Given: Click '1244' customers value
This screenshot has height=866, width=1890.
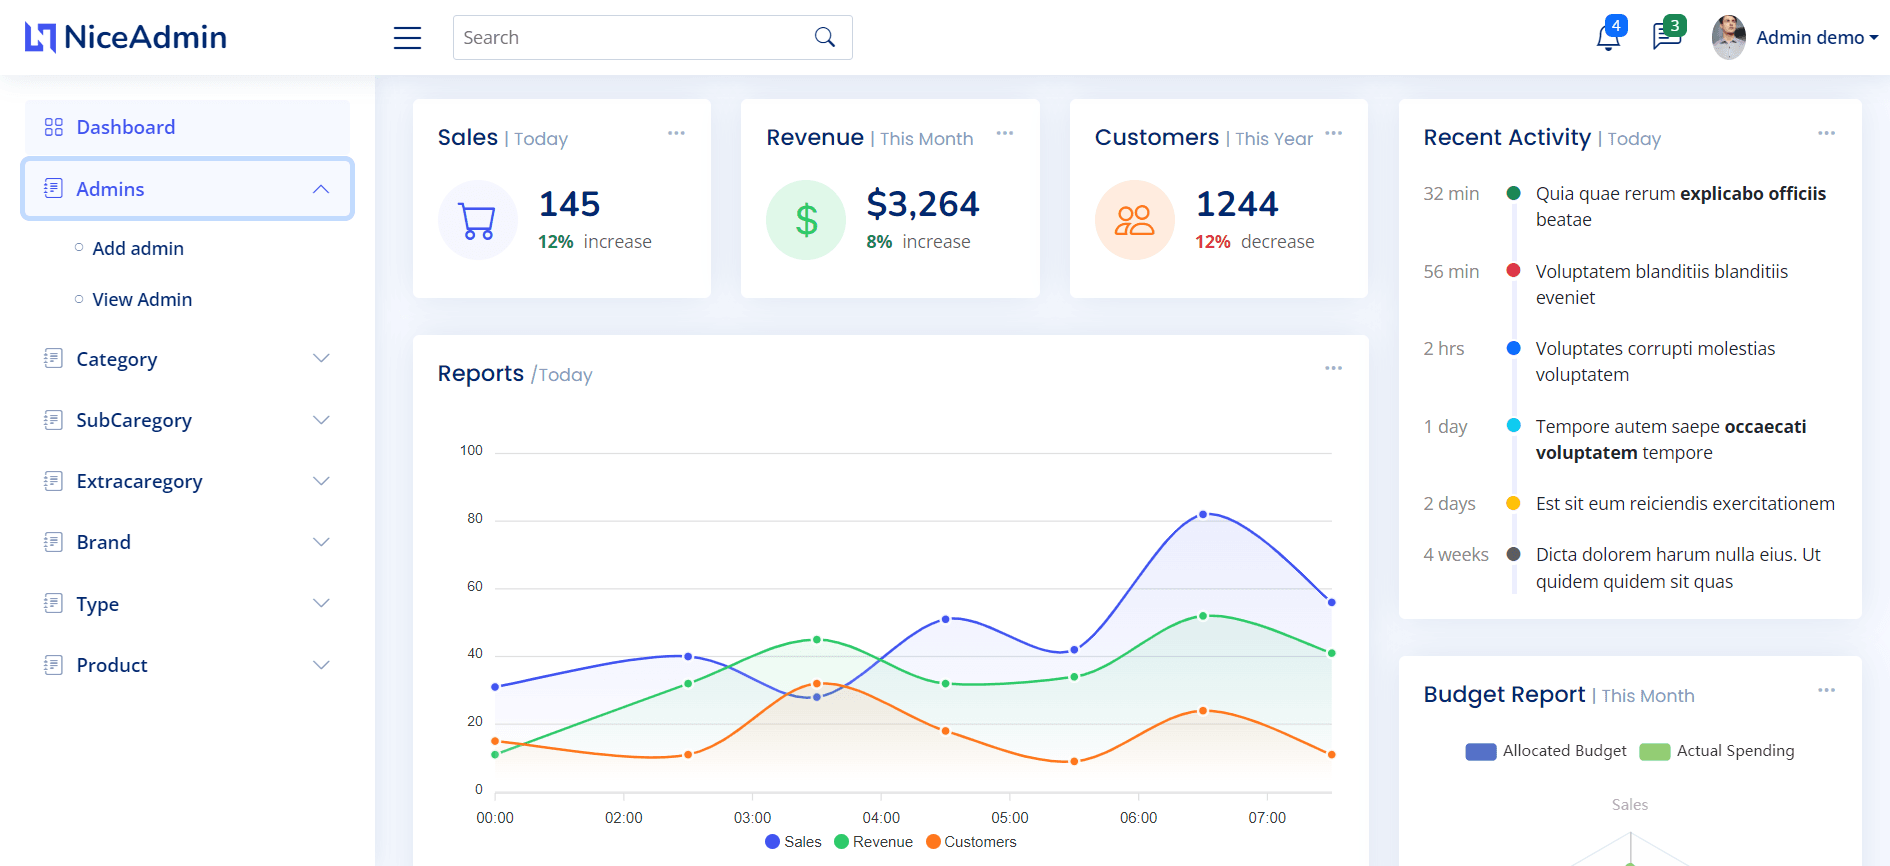Looking at the screenshot, I should pos(1237,204).
